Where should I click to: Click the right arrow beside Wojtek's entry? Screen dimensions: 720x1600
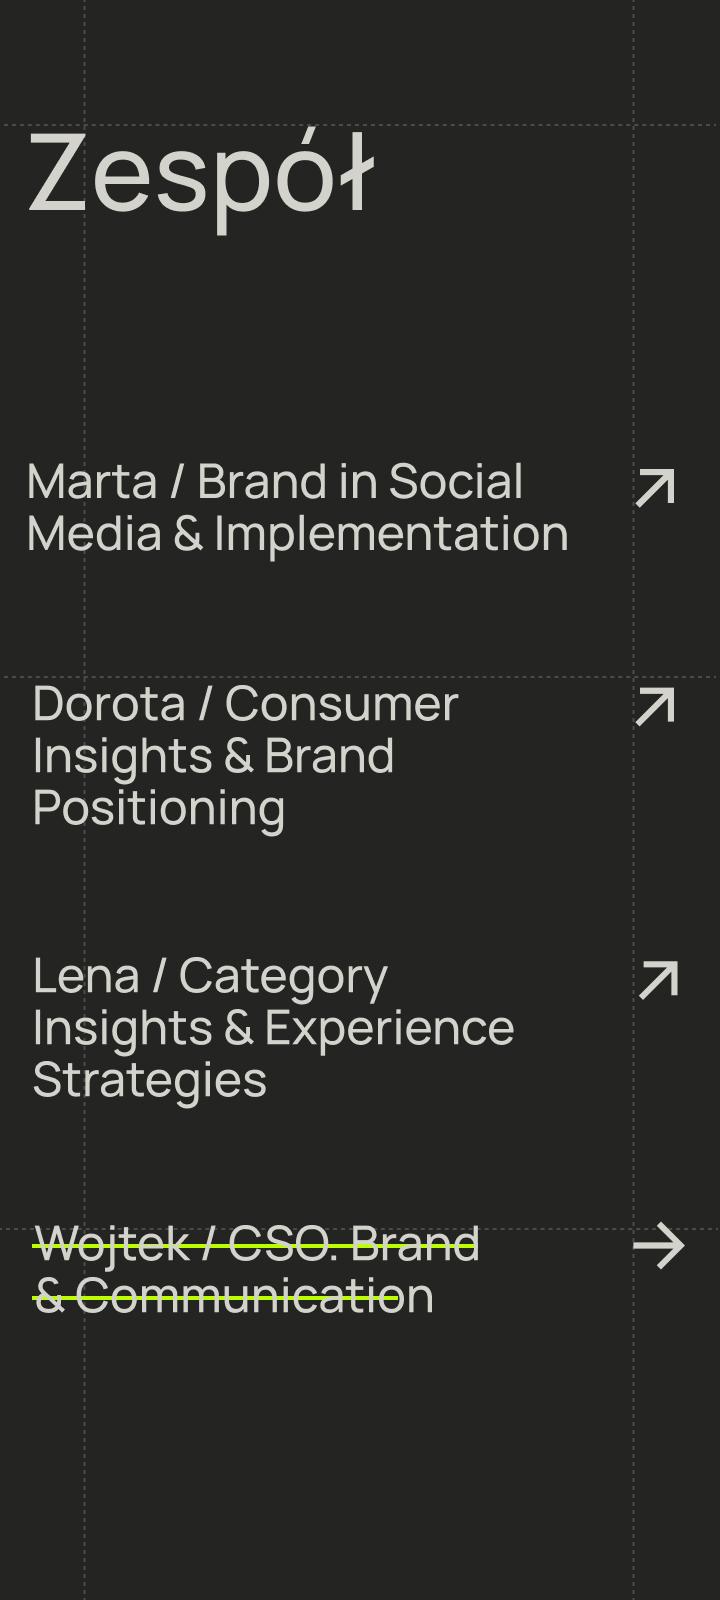coord(658,1246)
